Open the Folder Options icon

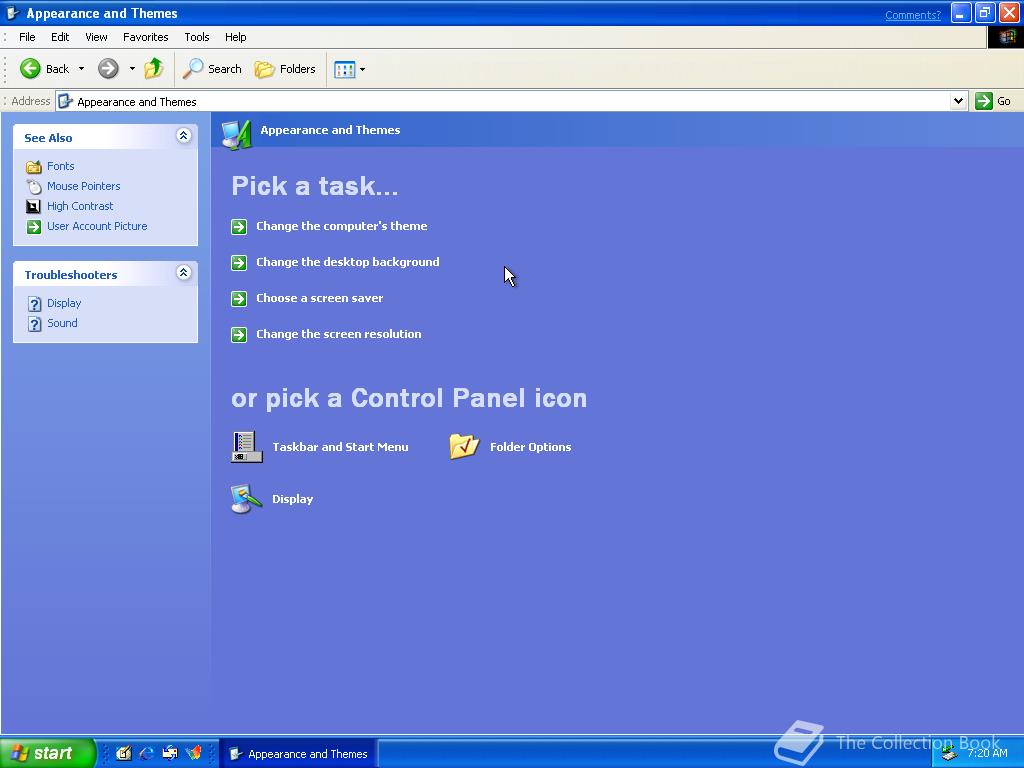point(530,447)
